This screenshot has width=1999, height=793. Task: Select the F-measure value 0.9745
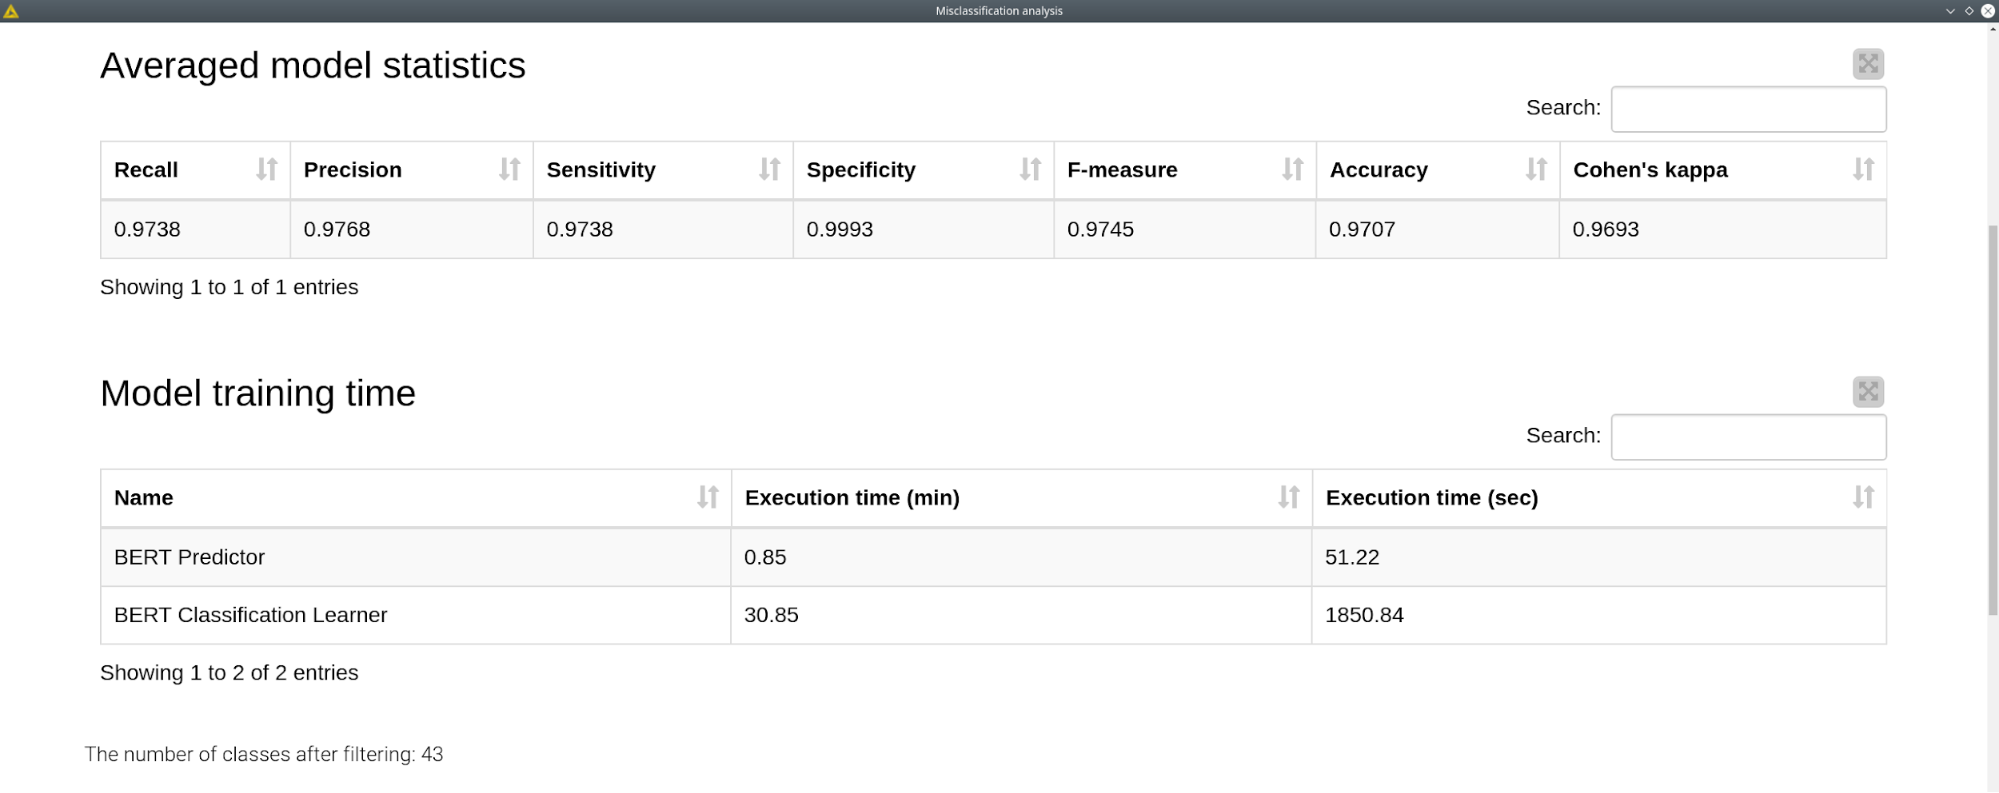(1100, 229)
